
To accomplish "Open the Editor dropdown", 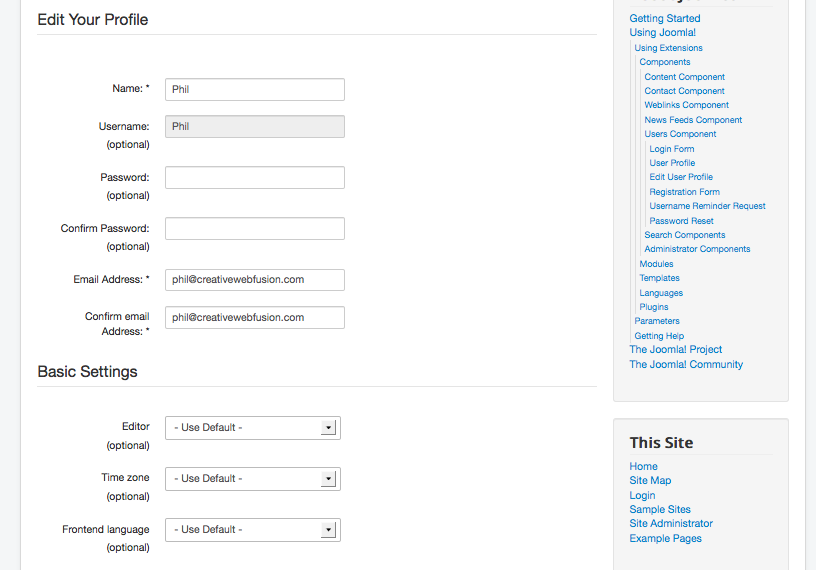I will point(253,428).
